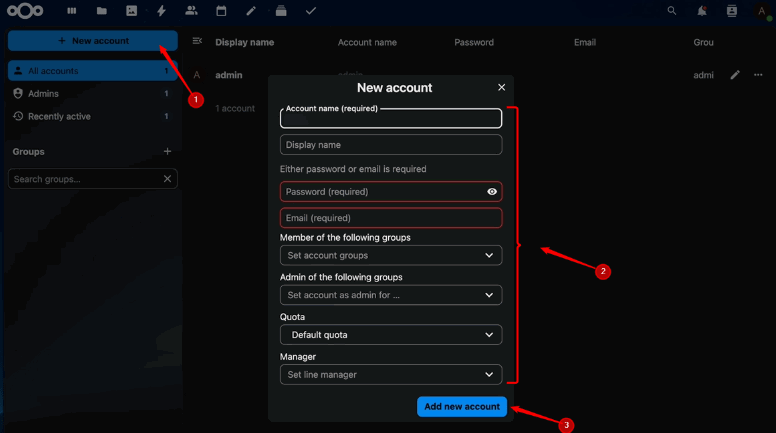Open the Deck app icon
Image resolution: width=776 pixels, height=433 pixels.
[x=281, y=10]
